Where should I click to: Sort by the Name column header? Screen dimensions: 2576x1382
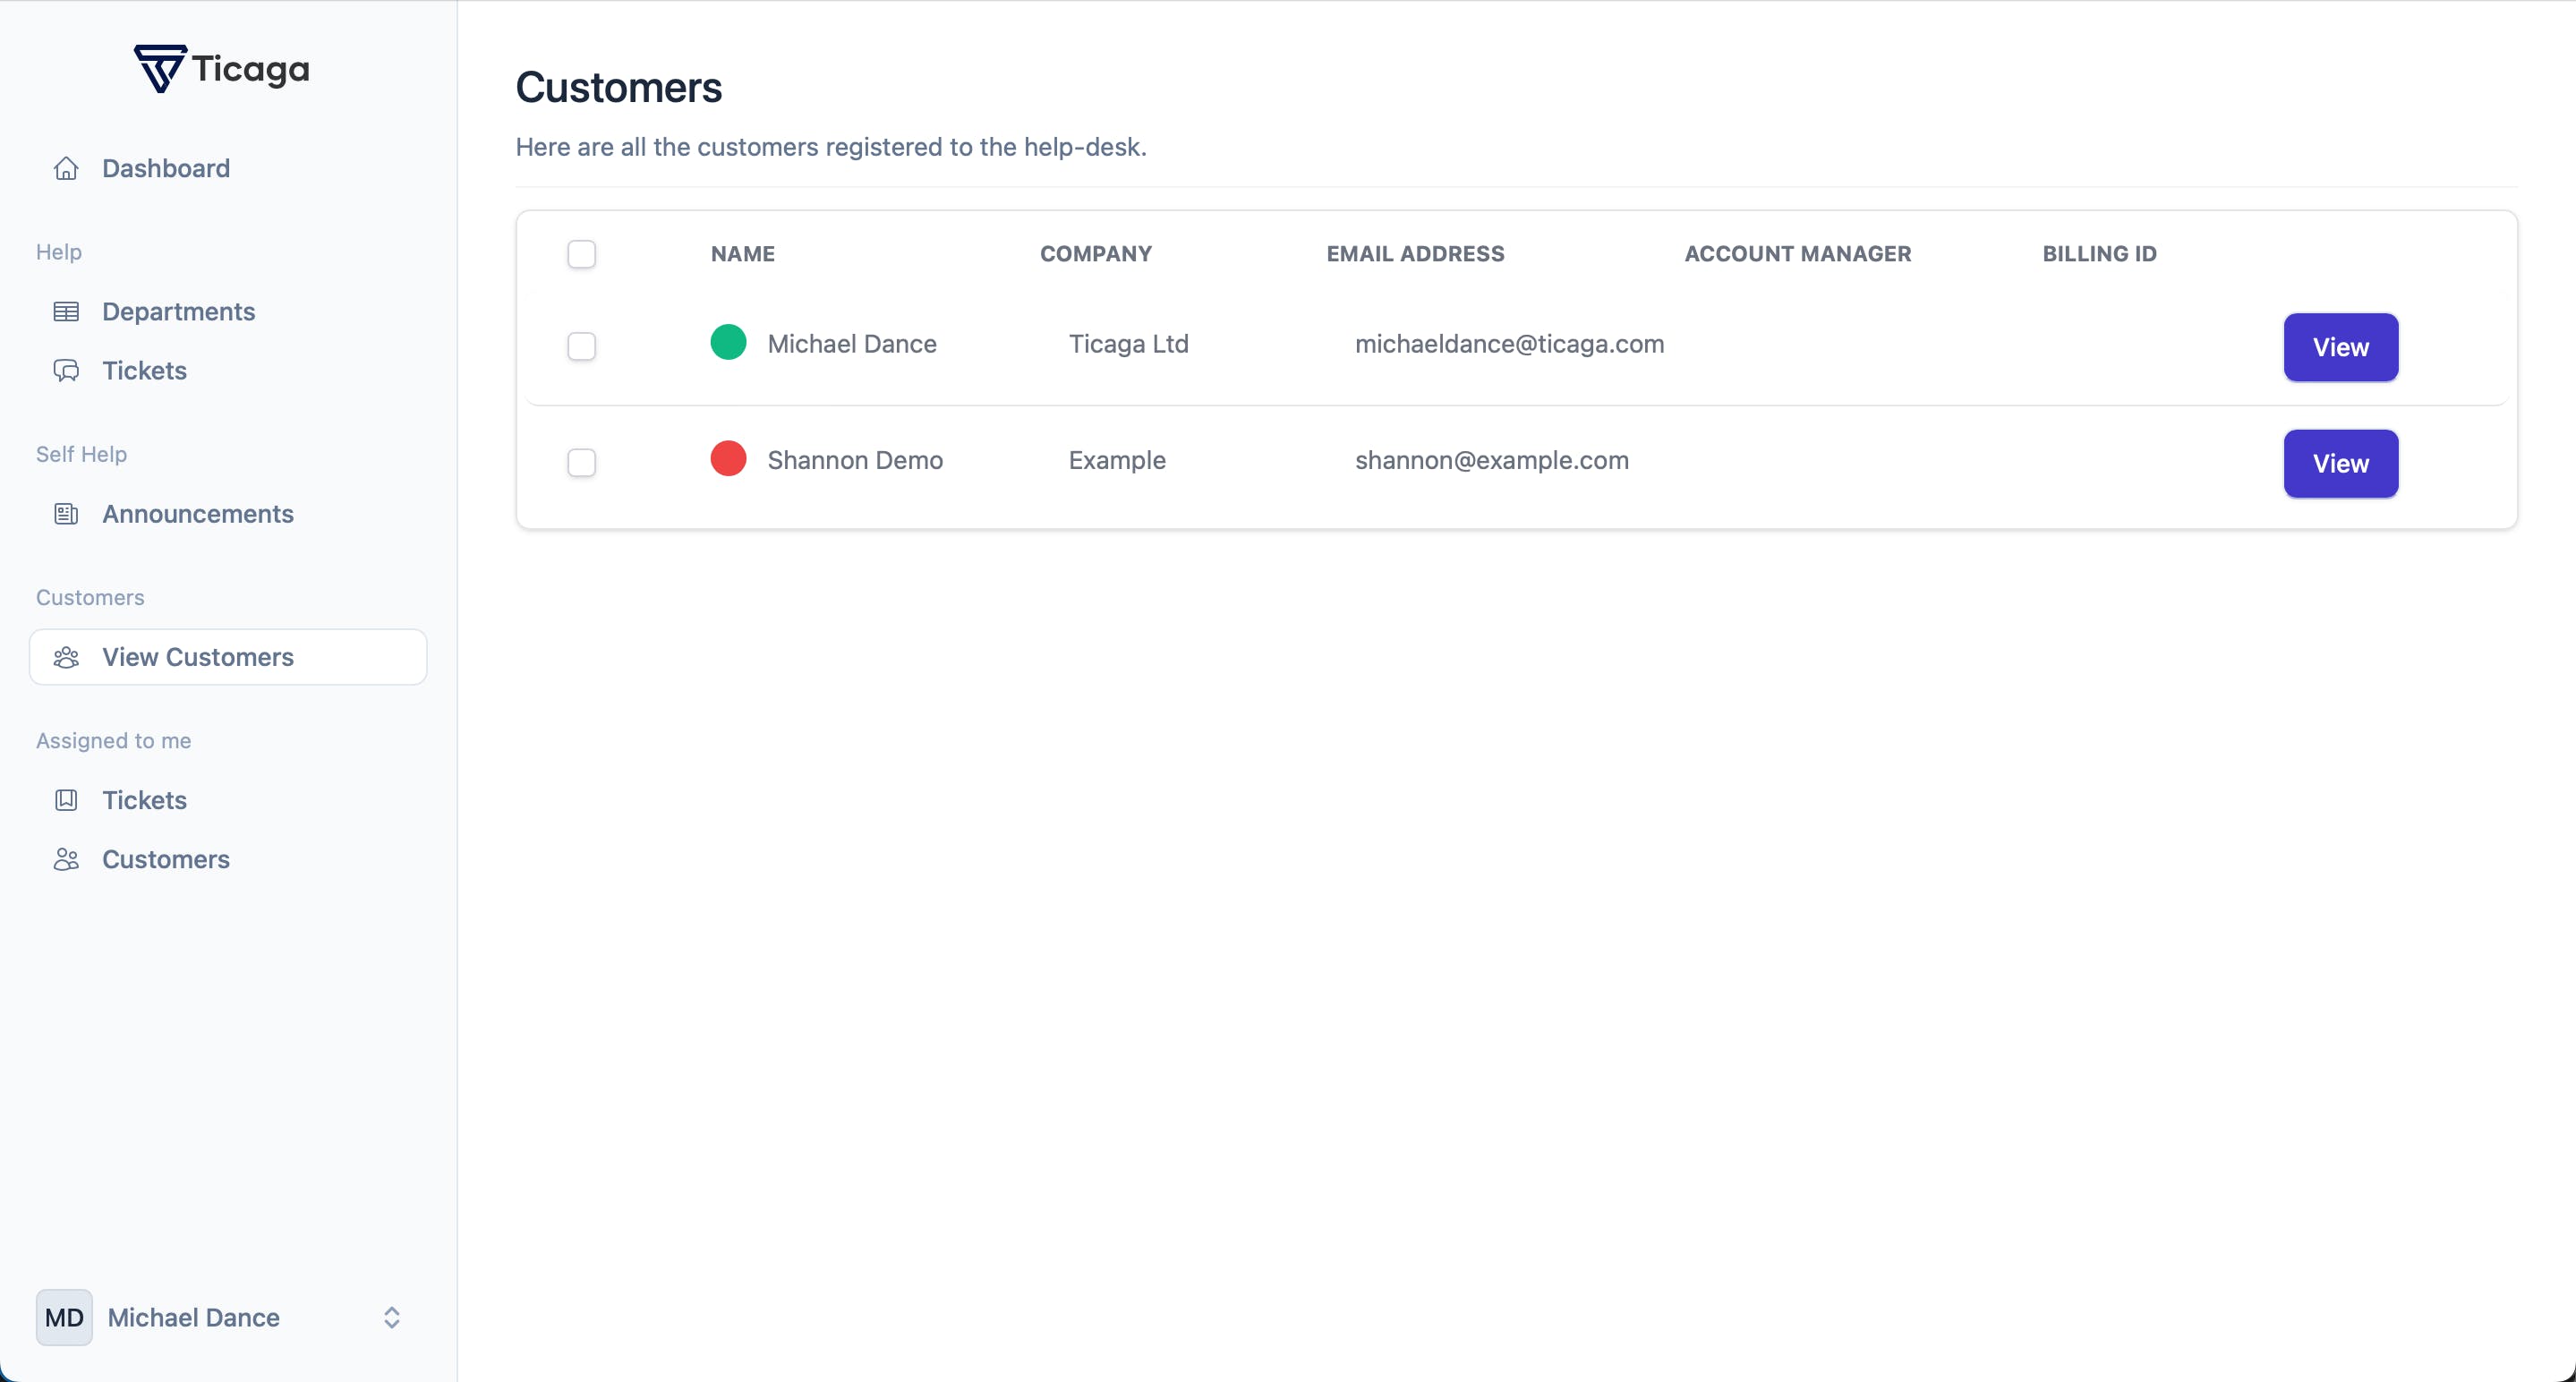(x=742, y=254)
